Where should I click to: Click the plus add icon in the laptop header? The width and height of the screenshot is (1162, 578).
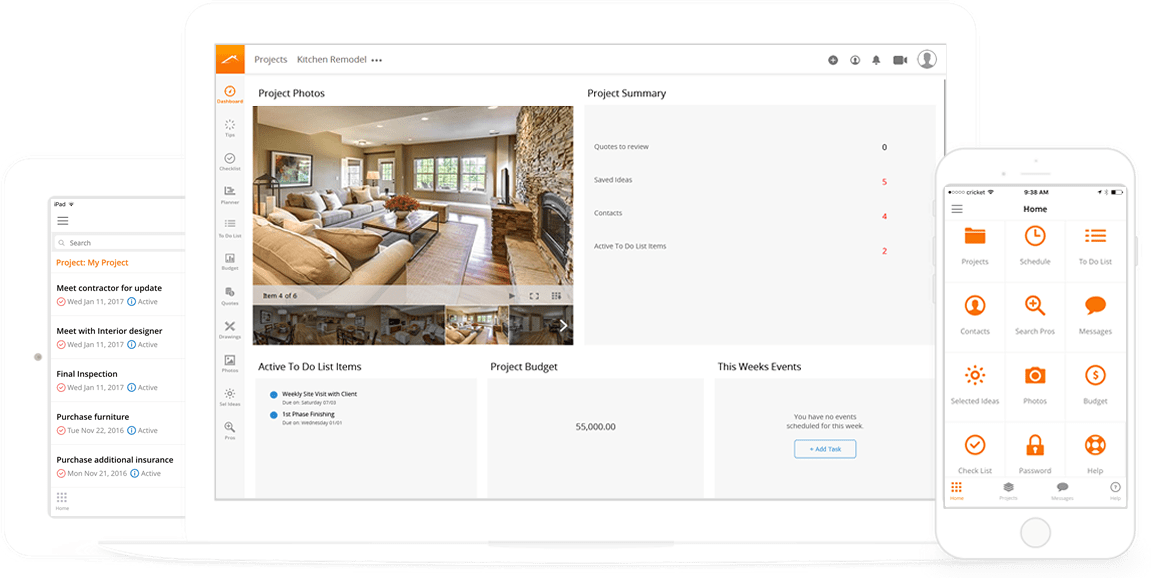tap(833, 60)
